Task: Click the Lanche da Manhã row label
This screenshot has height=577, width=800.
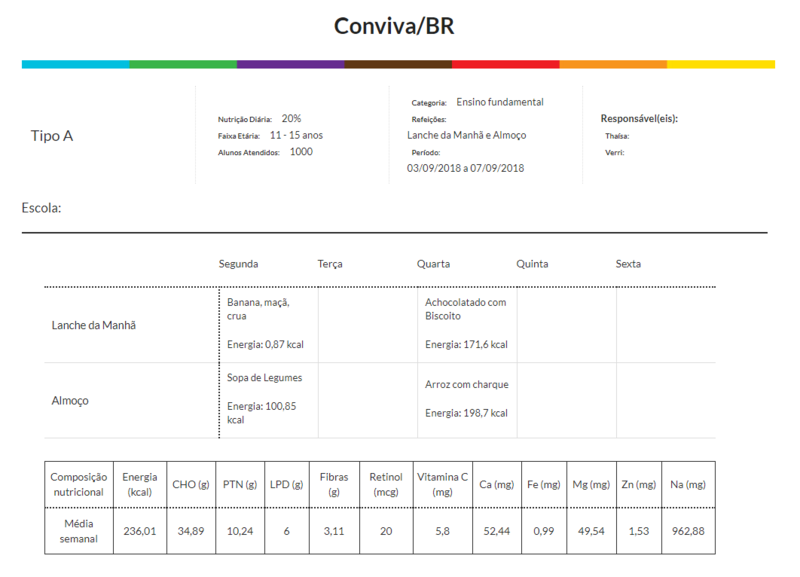Action: tap(93, 325)
